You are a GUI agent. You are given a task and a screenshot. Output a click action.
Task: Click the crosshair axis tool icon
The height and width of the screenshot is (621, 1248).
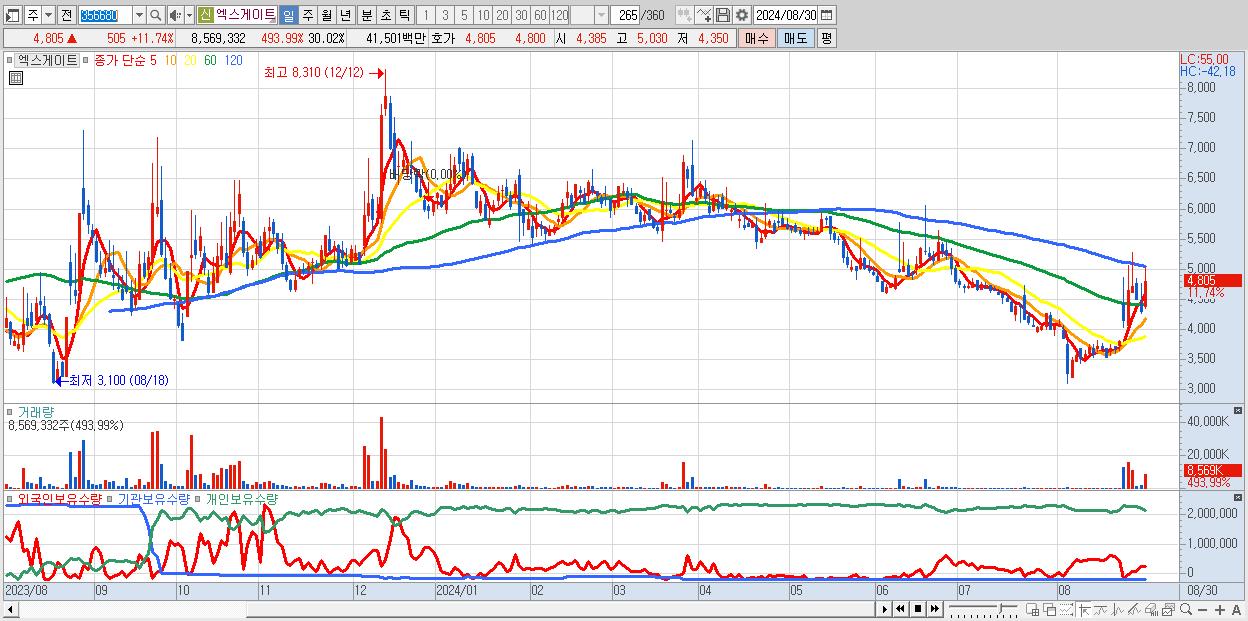point(1085,610)
